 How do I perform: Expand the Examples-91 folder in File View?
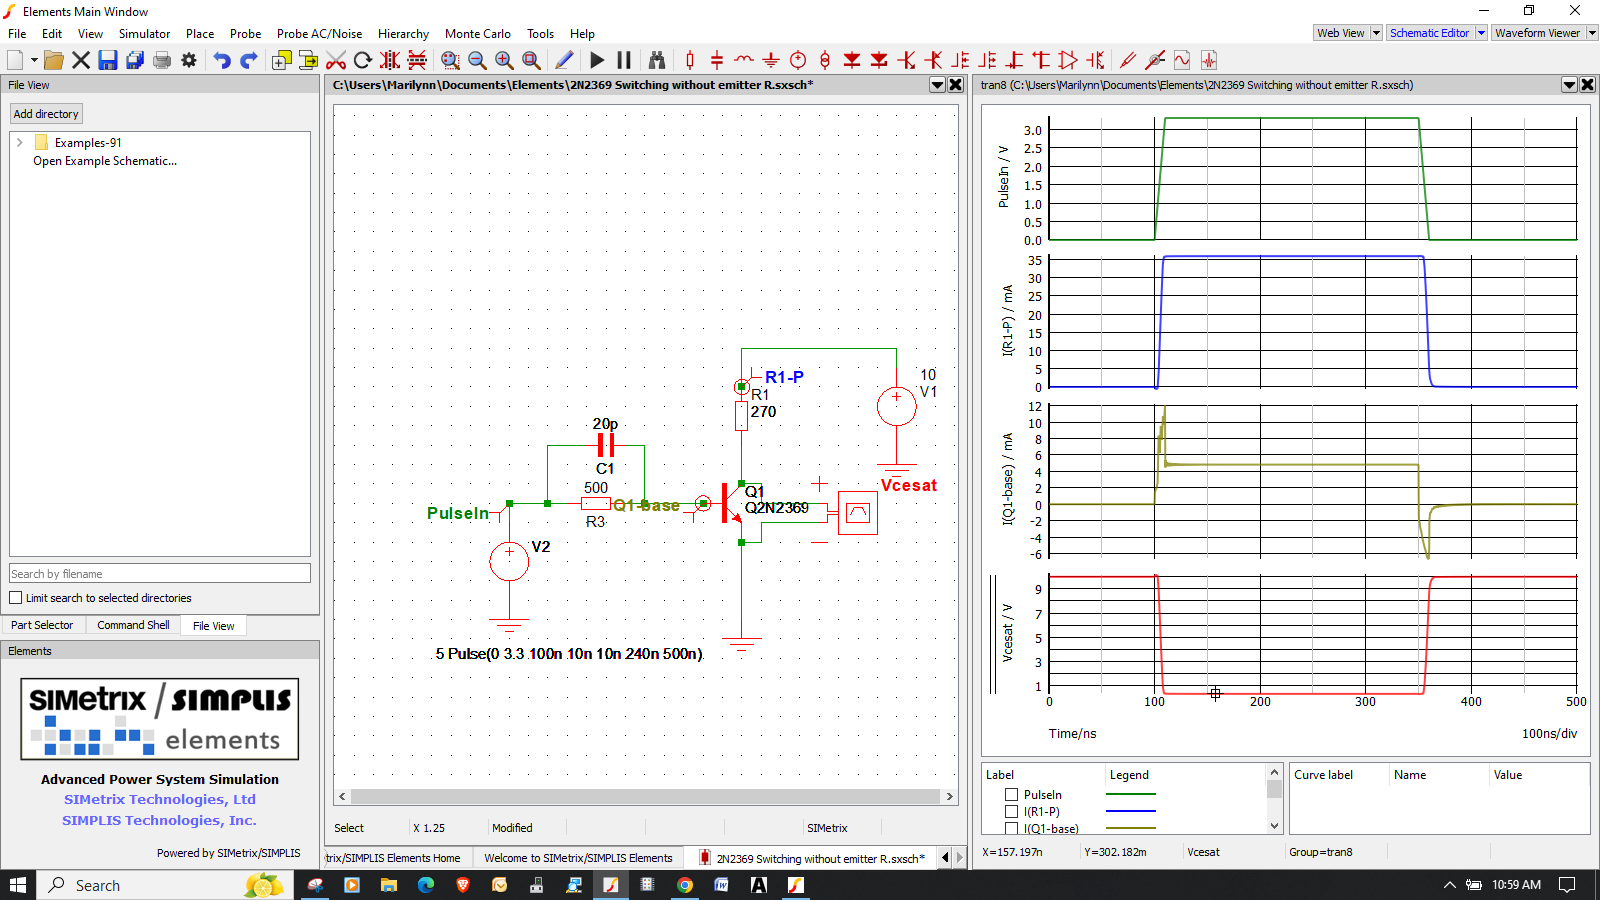[19, 143]
